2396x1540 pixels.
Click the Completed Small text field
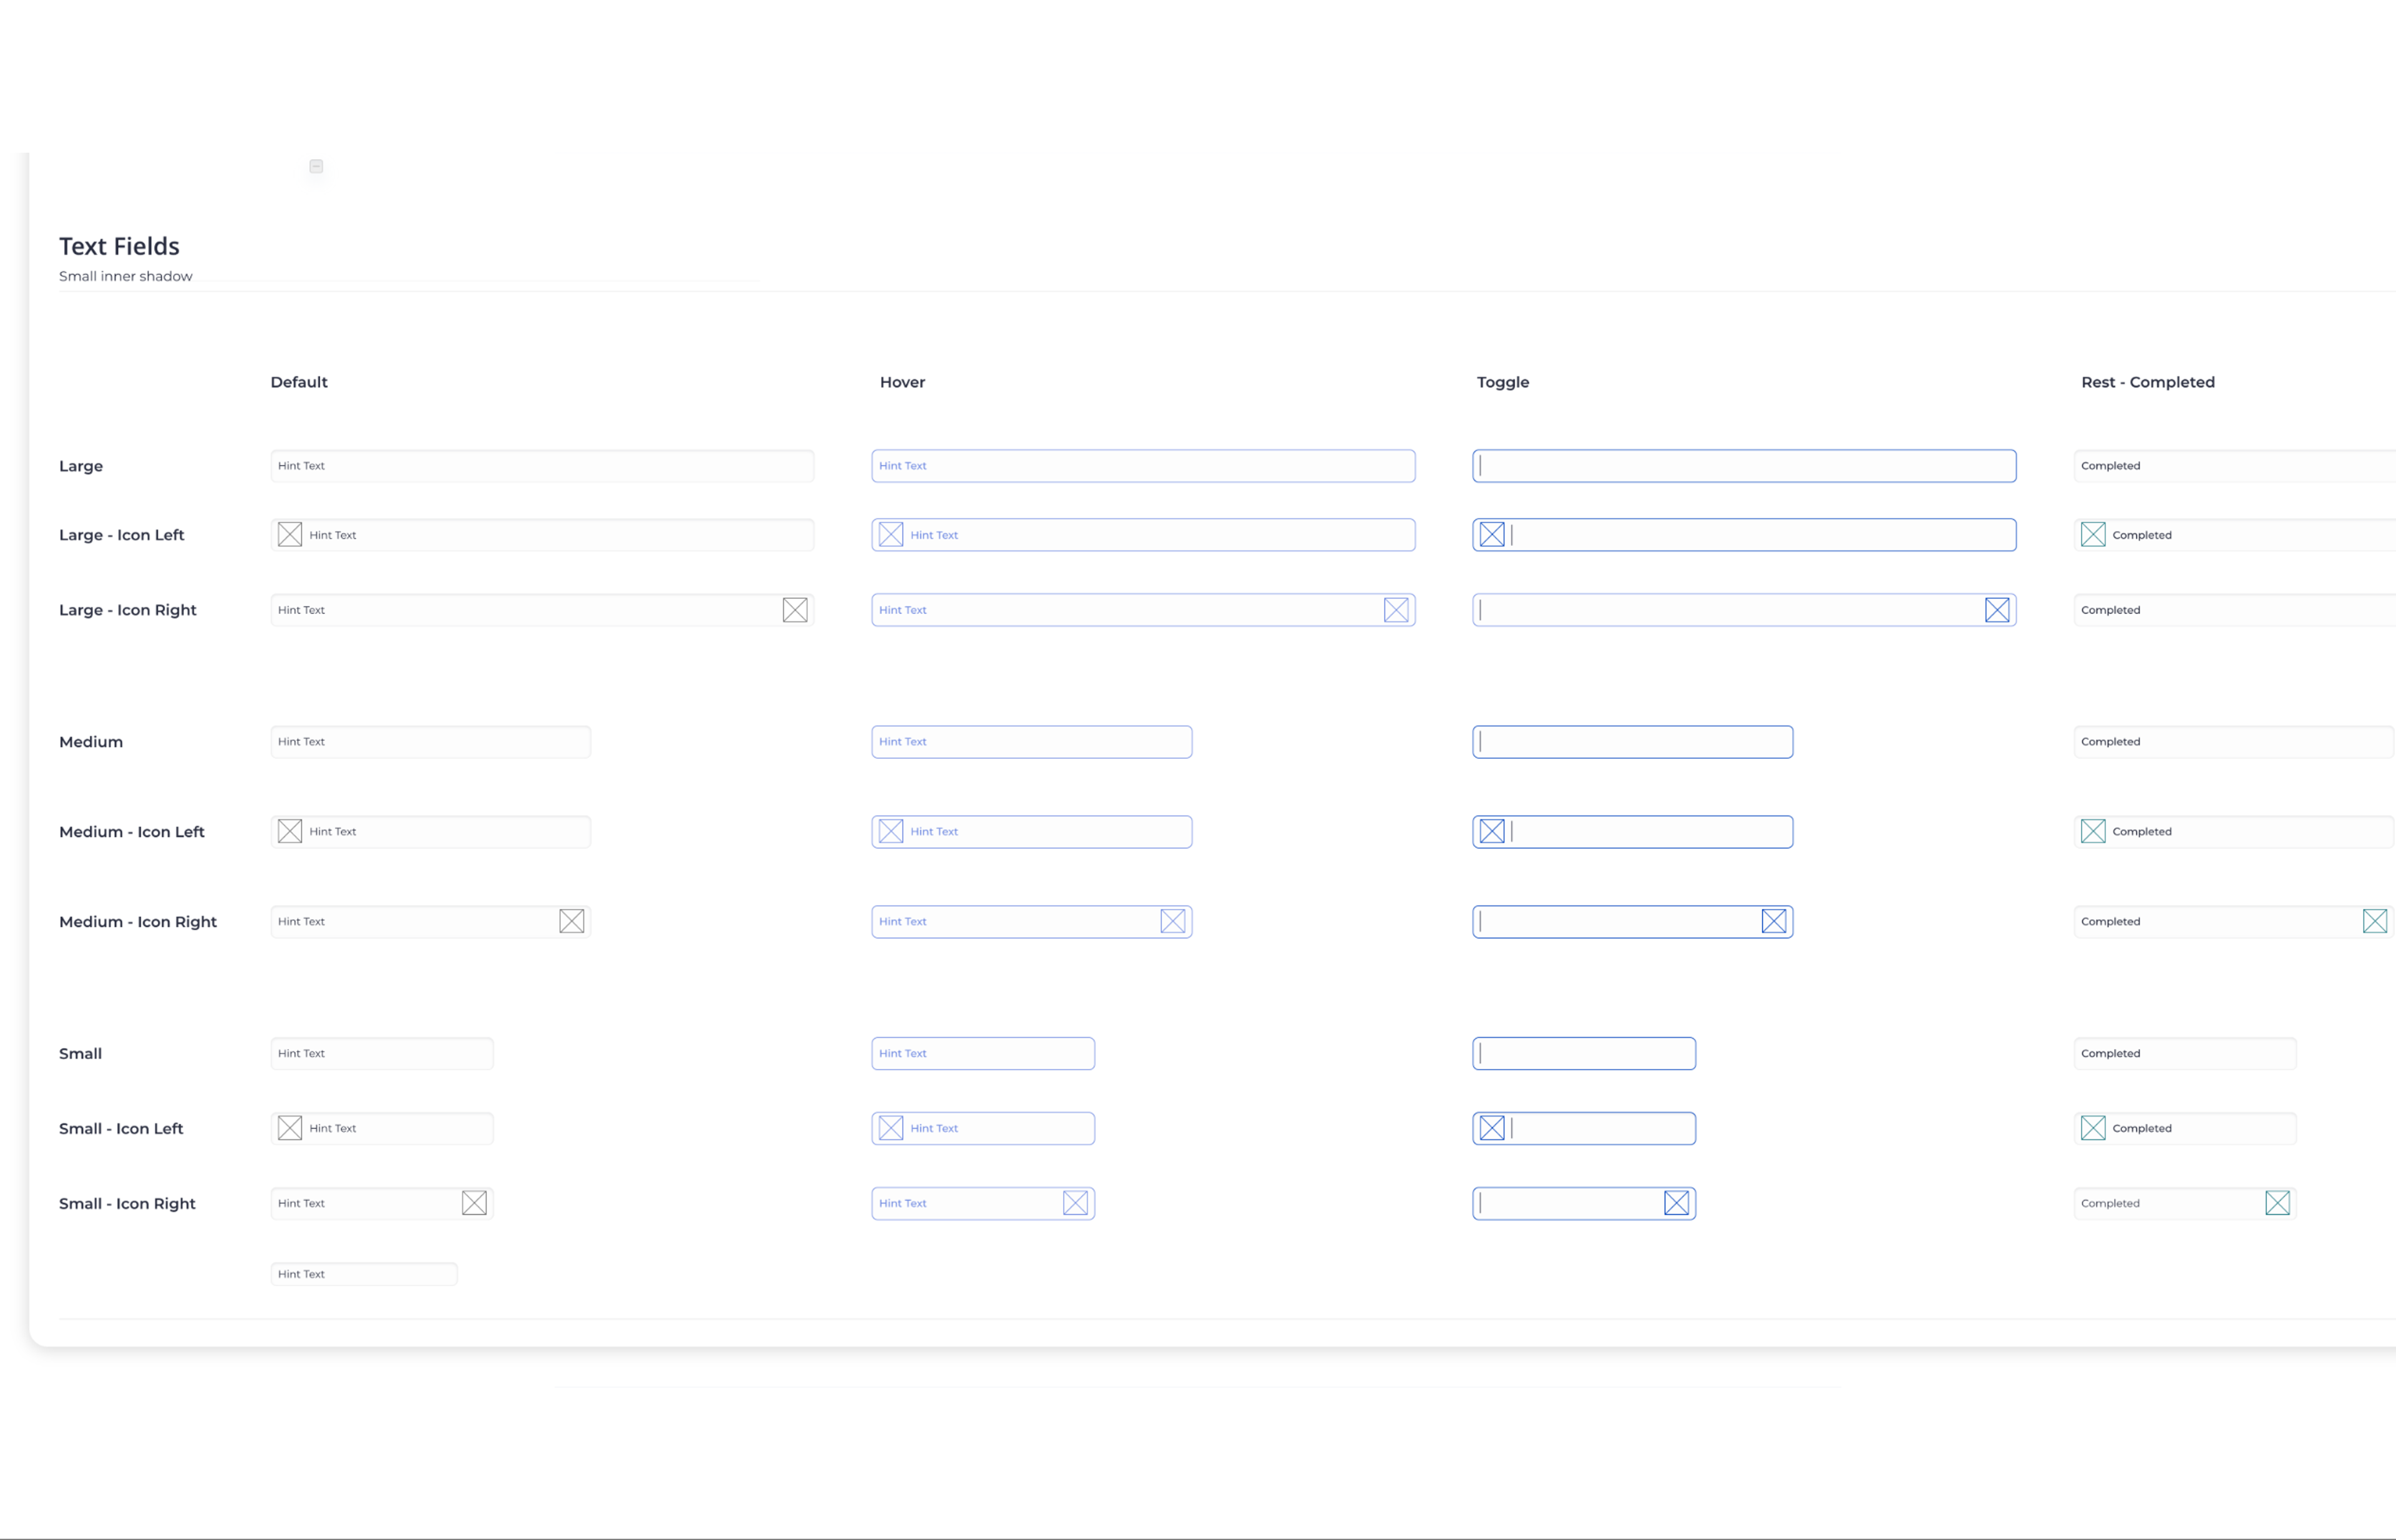coord(2185,1054)
